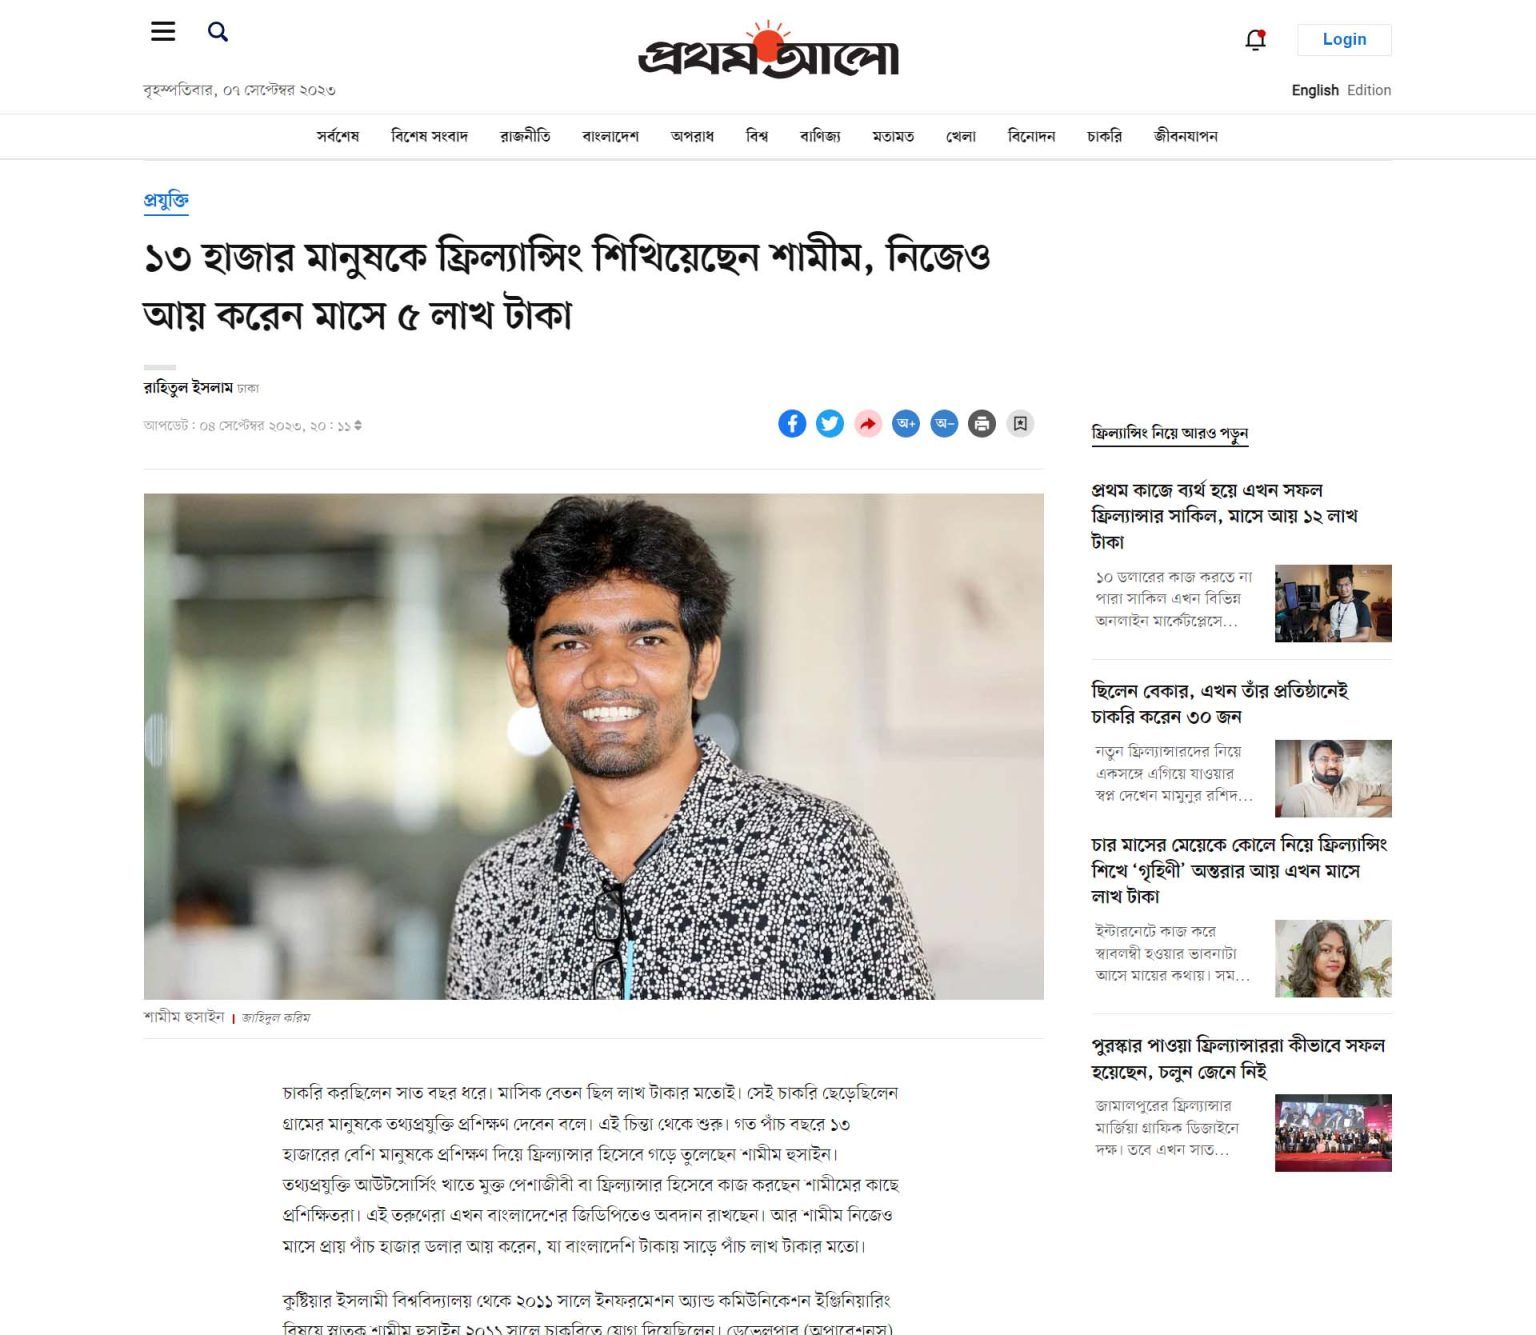Print the article using printer icon

click(982, 424)
